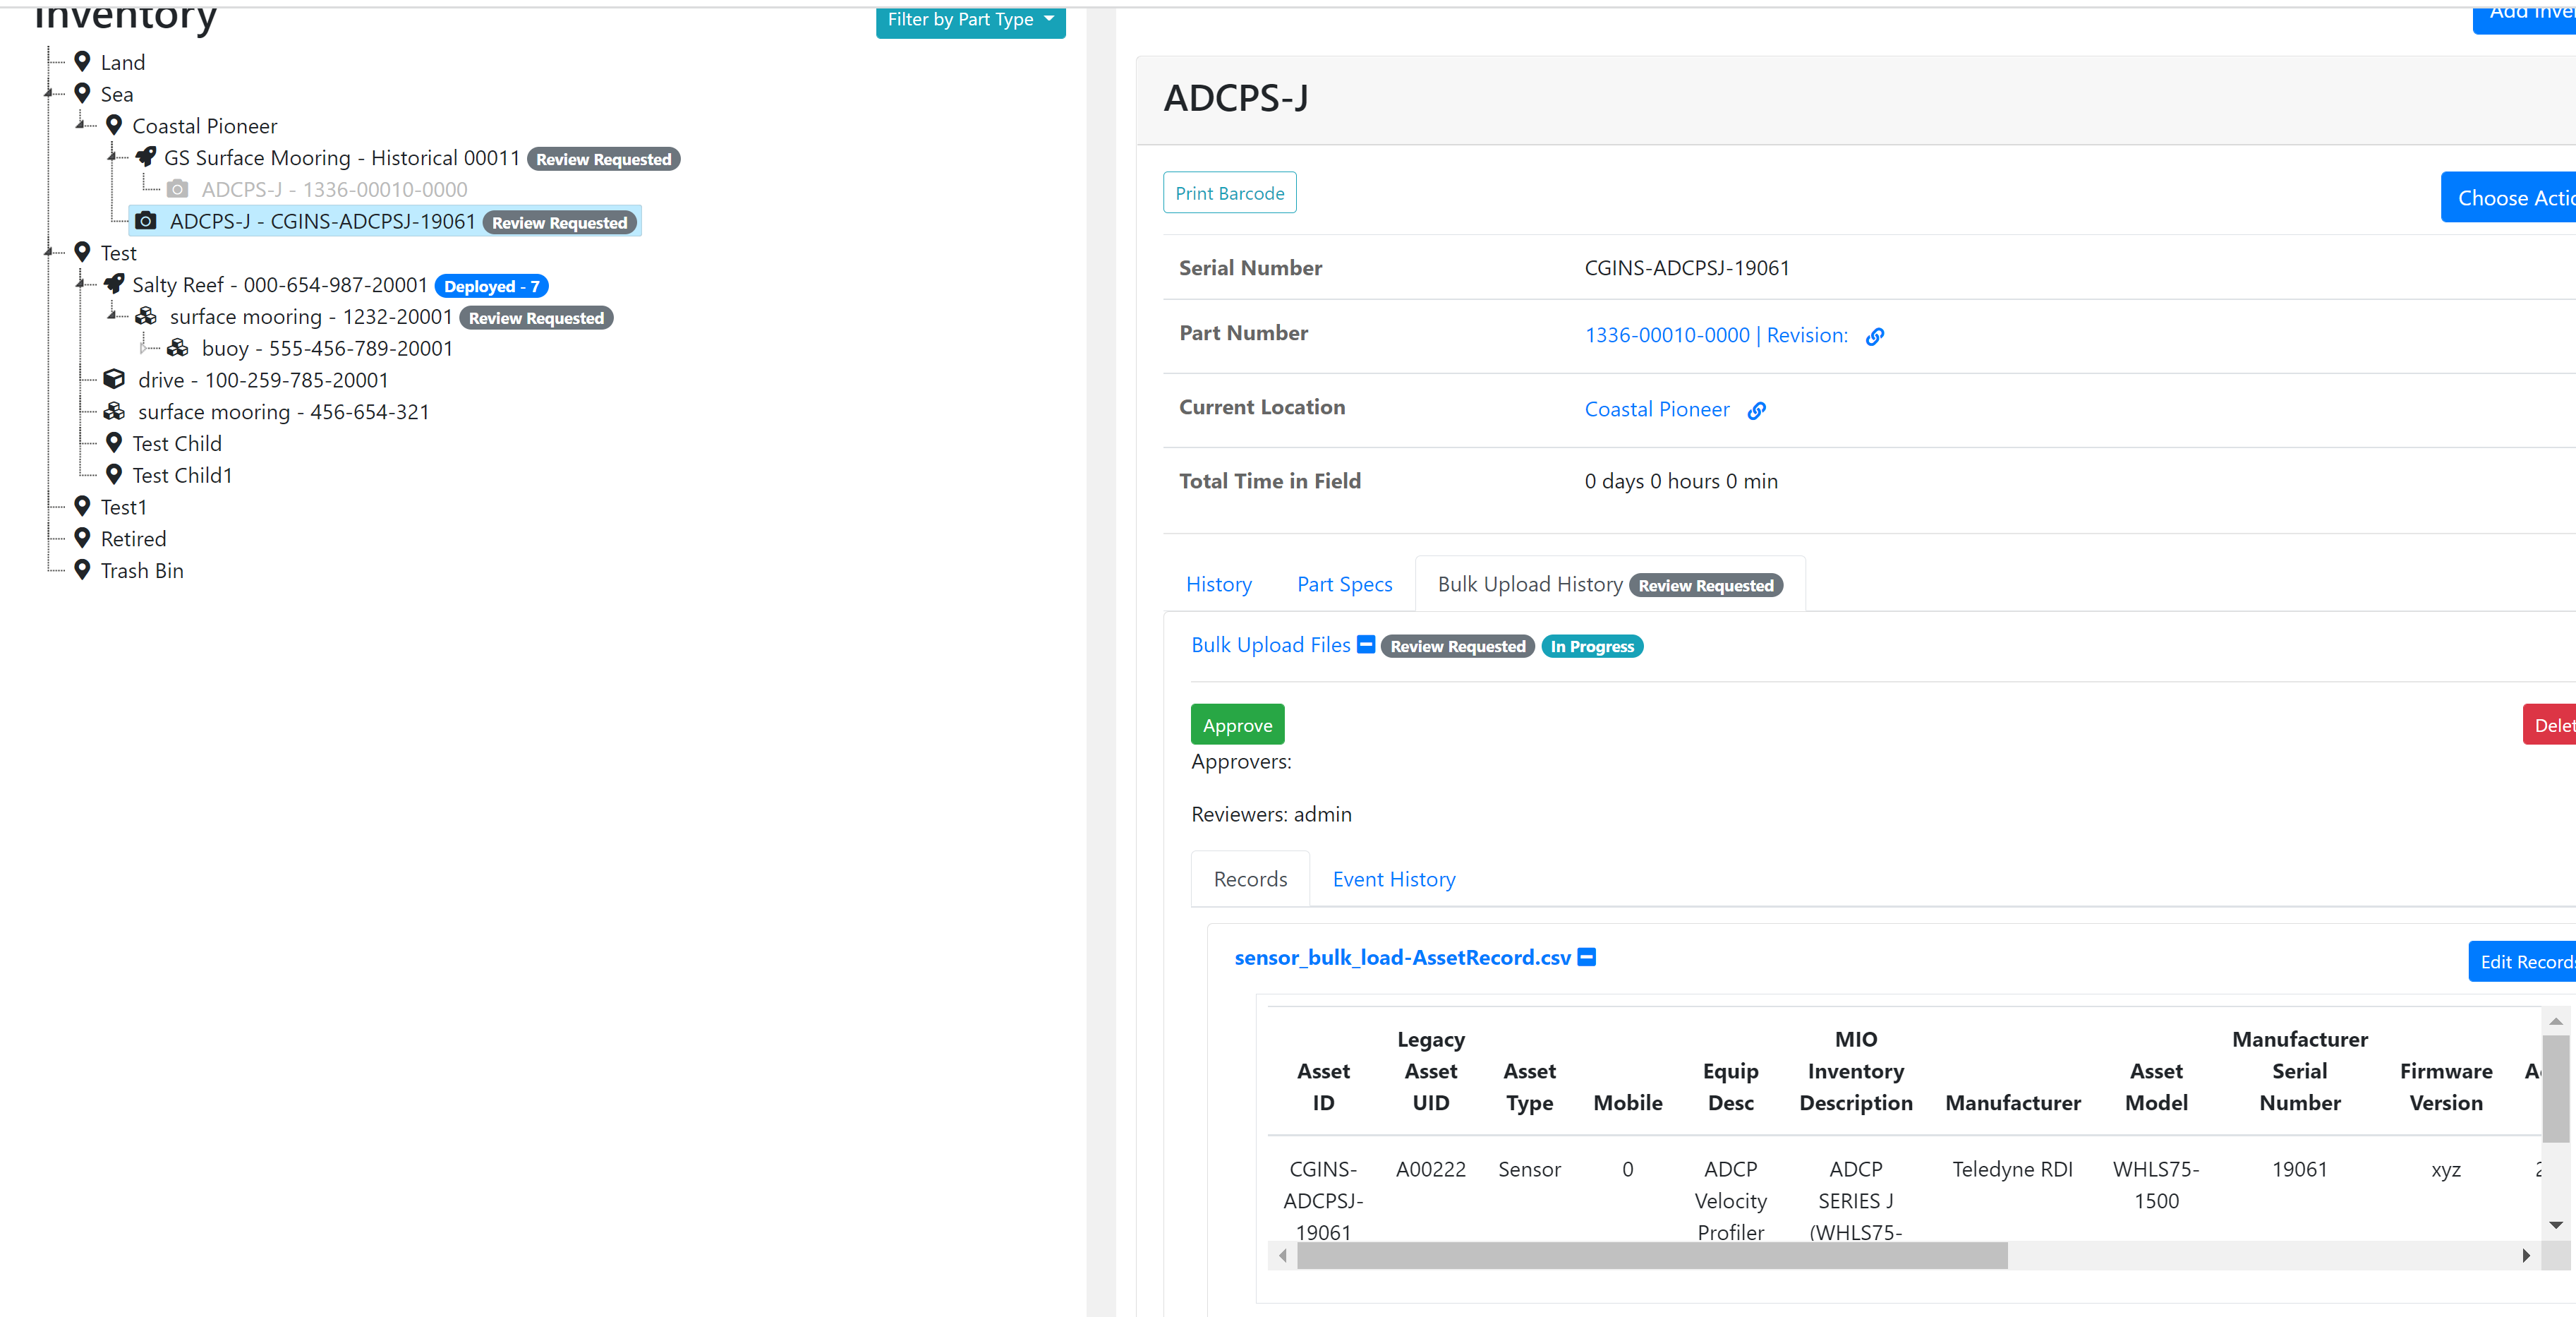This screenshot has width=2576, height=1317.
Task: Click the camera icon beside ADCPS-J - CGINS-ADCPSJ-19061
Action: coord(146,221)
